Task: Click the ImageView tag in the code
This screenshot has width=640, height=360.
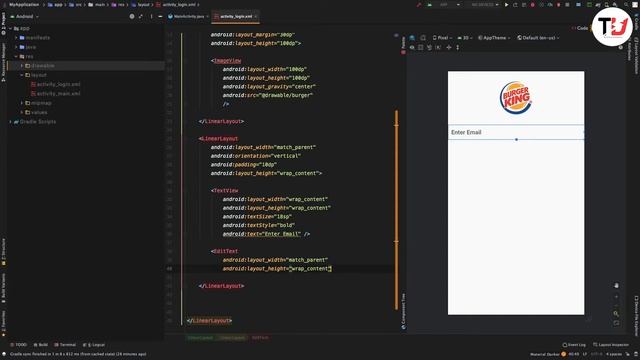Action: point(226,60)
